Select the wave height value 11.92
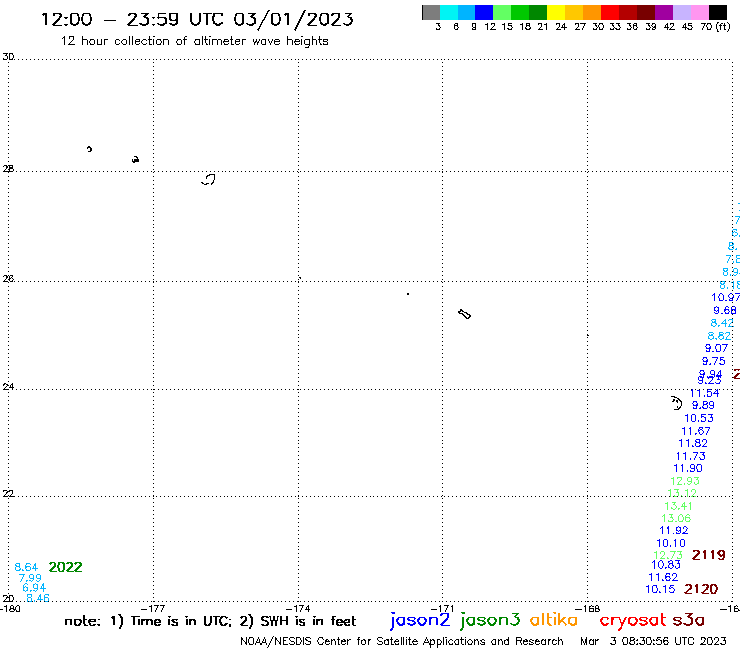This screenshot has width=740, height=650. coord(673,531)
